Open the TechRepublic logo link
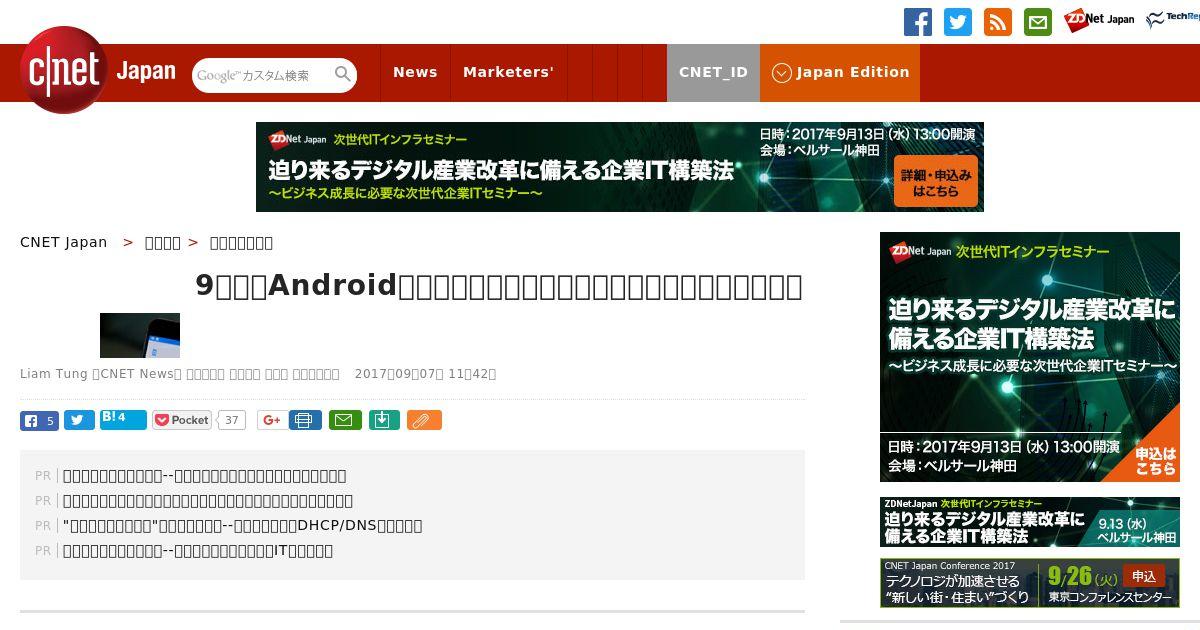Screen dimensions: 1200x630 pyautogui.click(x=1173, y=20)
